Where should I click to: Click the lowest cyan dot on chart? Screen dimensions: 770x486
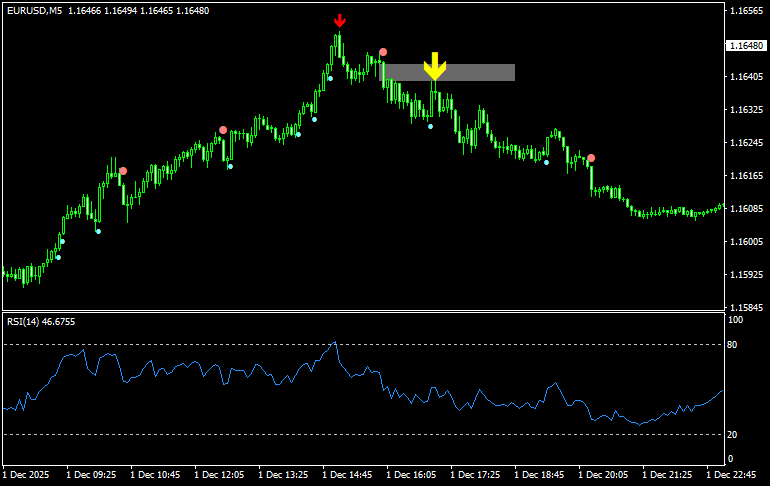click(58, 257)
